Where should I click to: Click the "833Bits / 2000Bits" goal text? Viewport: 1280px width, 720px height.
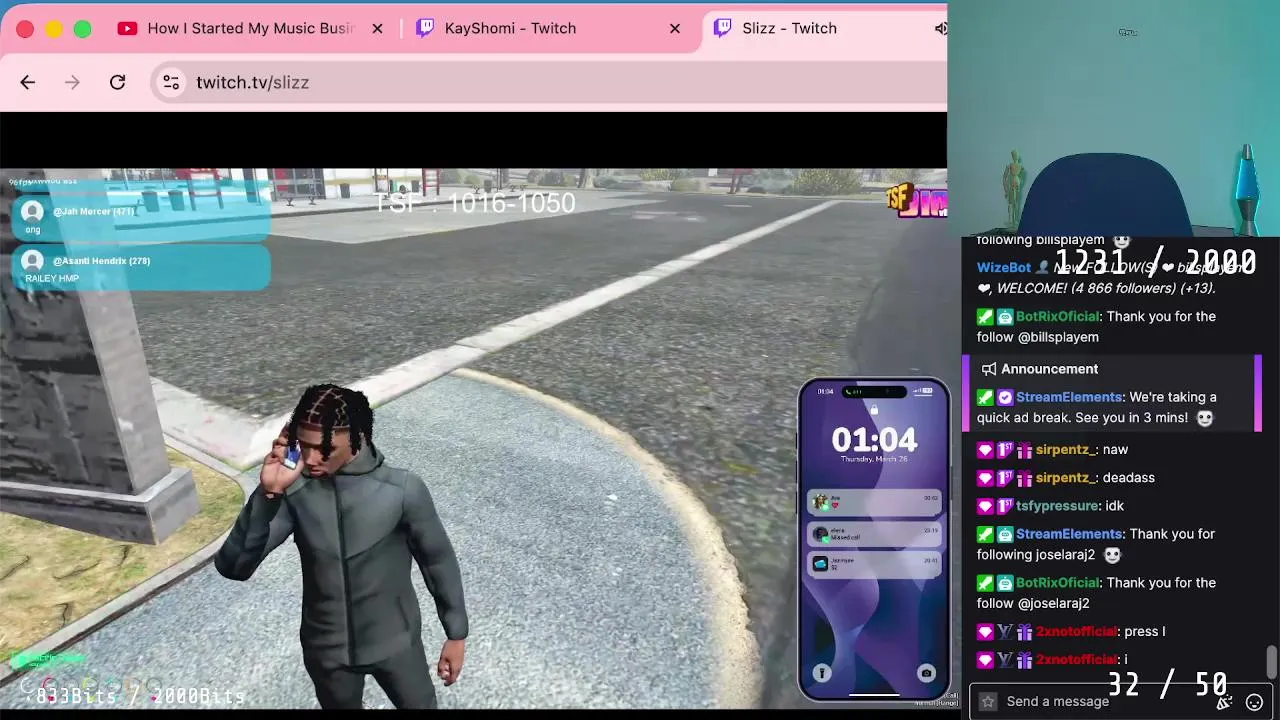tap(140, 696)
